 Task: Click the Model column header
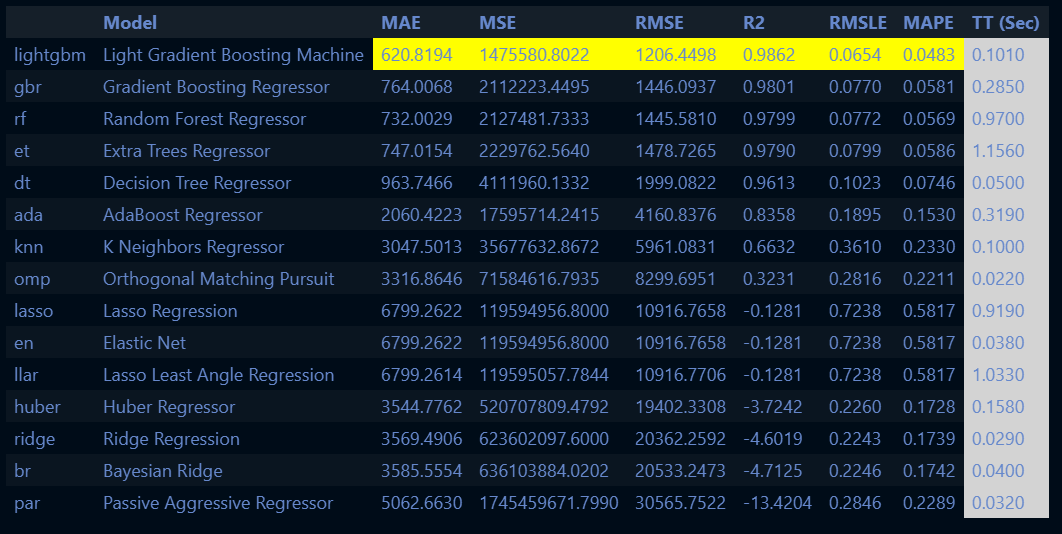(x=130, y=23)
